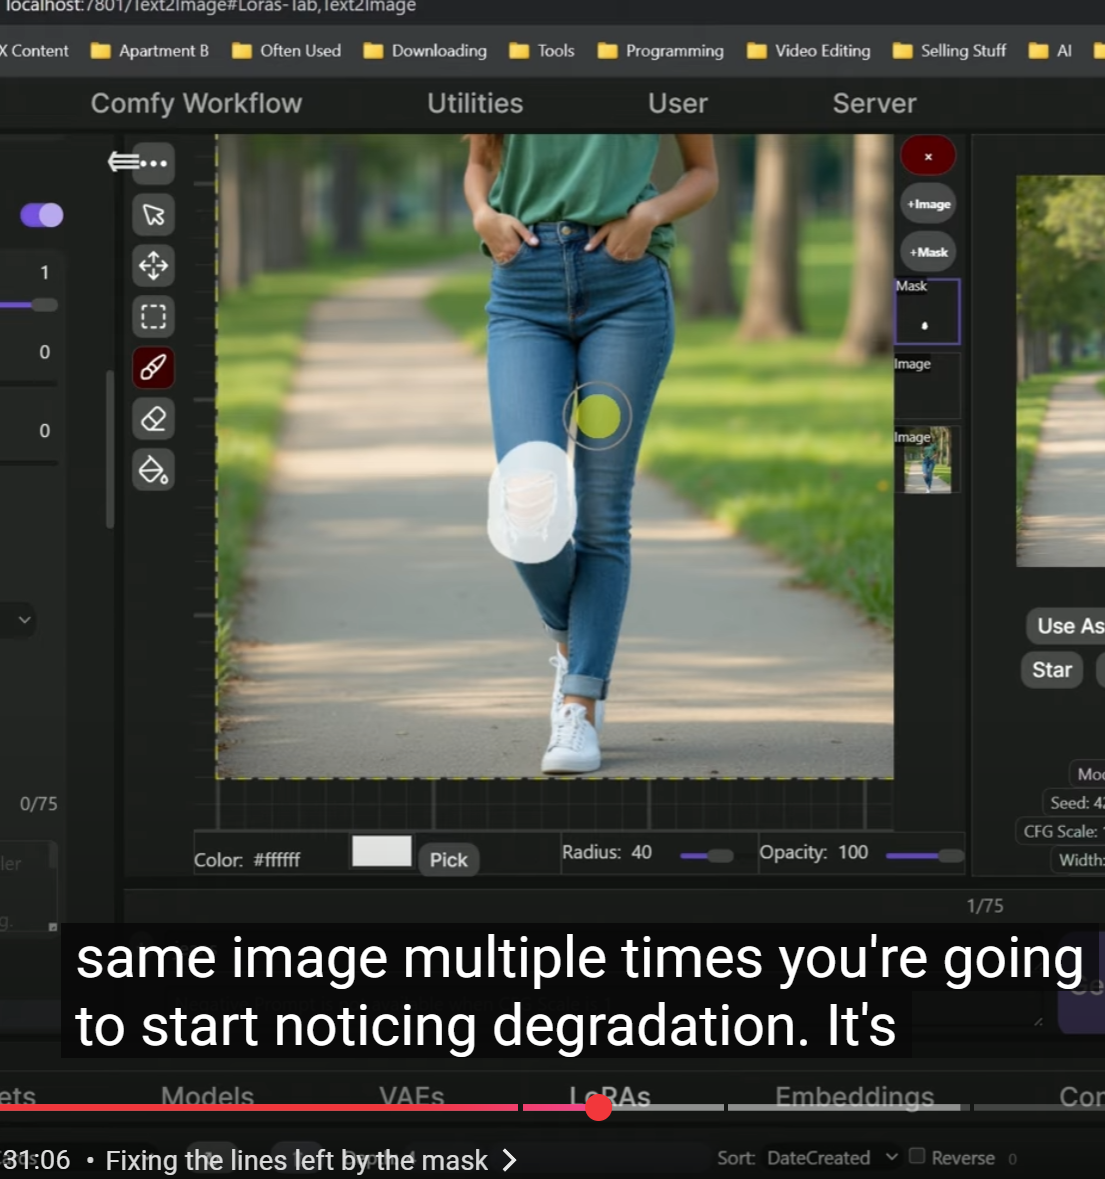Viewport: 1105px width, 1179px height.
Task: Select the paint bucket fill tool
Action: [153, 469]
